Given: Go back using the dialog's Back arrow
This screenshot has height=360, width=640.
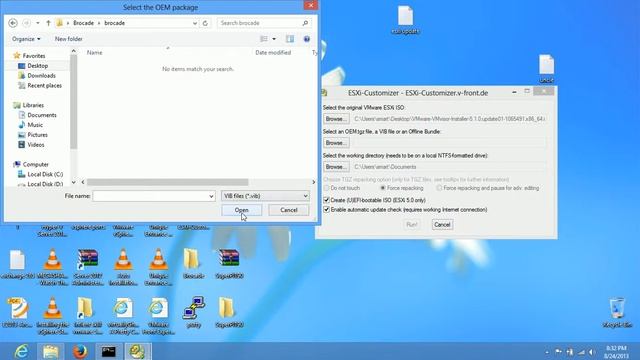Looking at the screenshot, I should (13, 23).
